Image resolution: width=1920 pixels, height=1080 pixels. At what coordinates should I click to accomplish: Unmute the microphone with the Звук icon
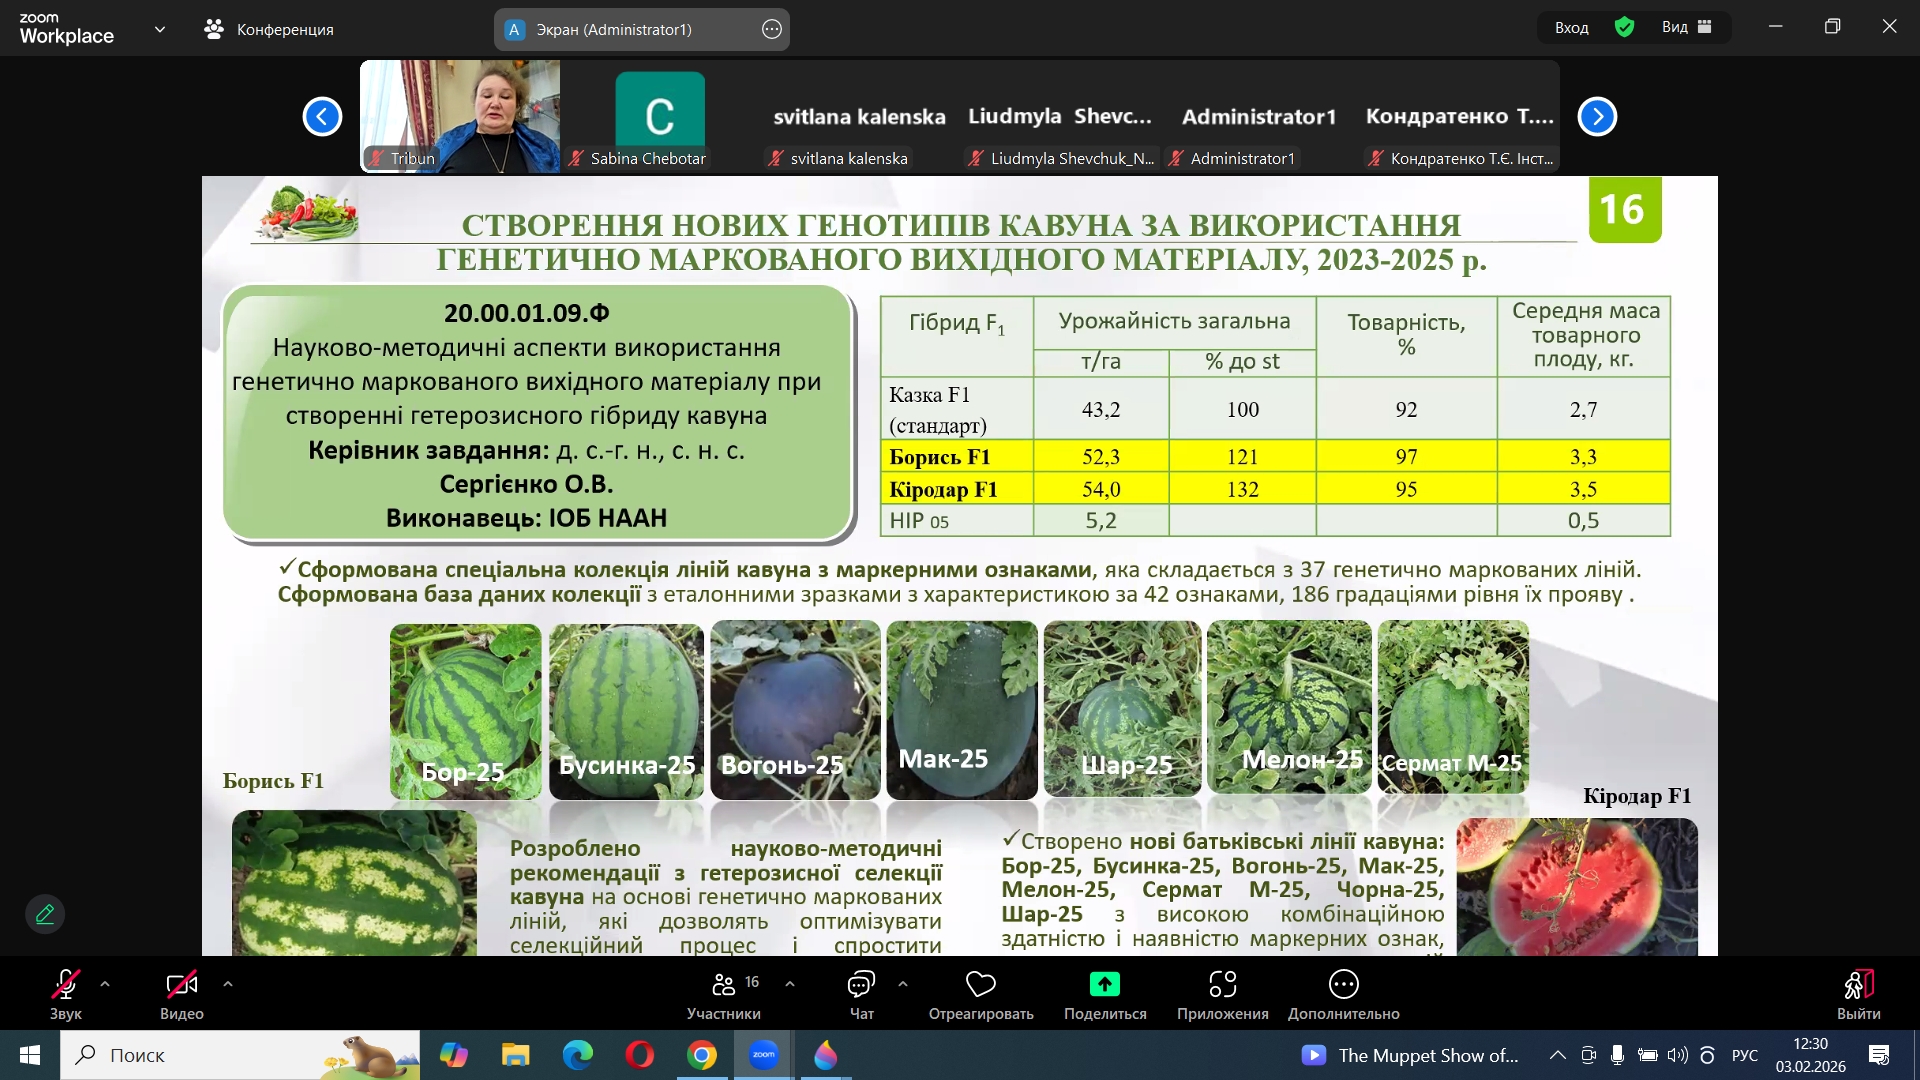[65, 985]
